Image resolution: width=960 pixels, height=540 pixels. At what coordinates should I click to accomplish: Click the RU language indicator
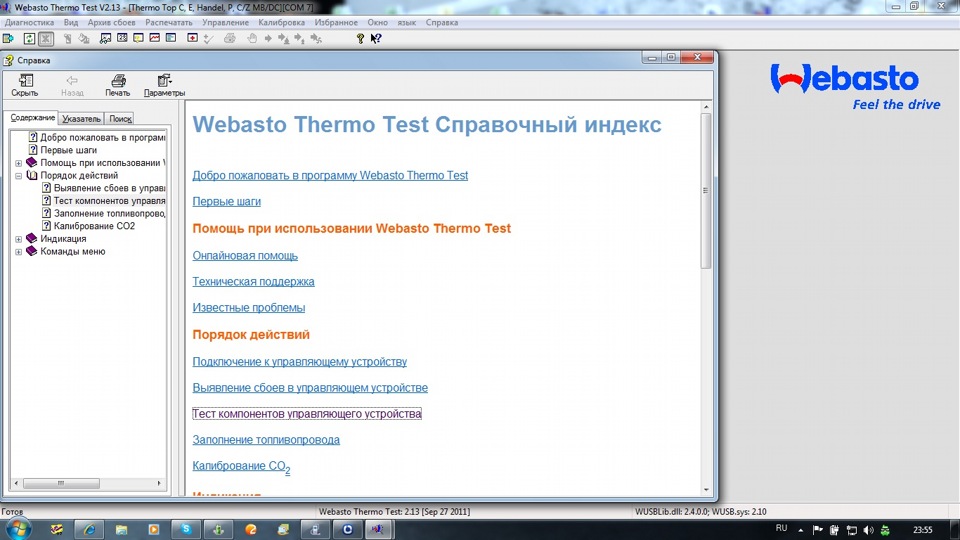click(x=781, y=528)
